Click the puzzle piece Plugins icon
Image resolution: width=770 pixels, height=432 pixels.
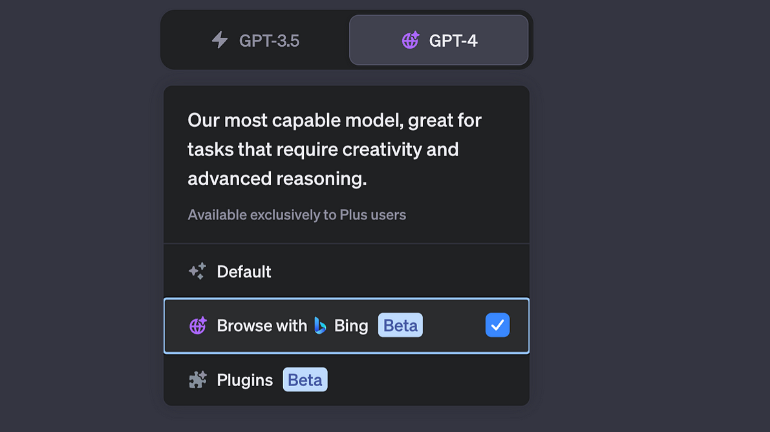(x=197, y=380)
